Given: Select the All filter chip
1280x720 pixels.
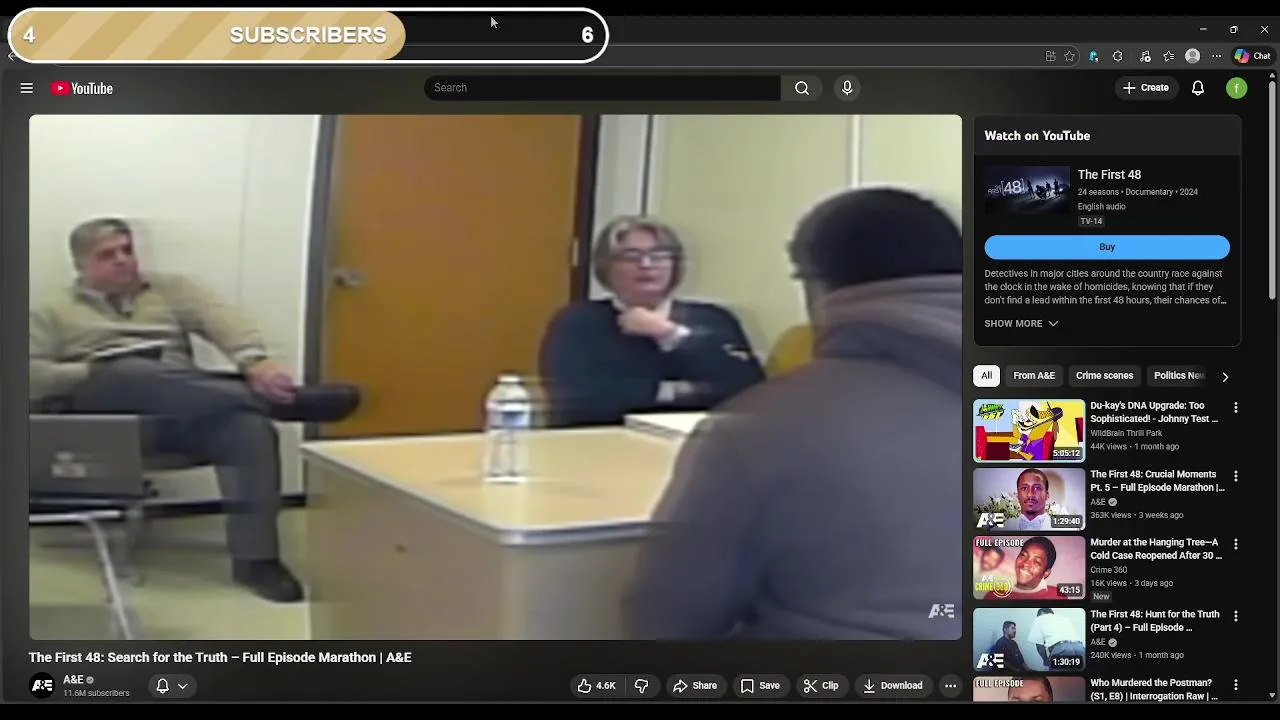Looking at the screenshot, I should coord(986,376).
